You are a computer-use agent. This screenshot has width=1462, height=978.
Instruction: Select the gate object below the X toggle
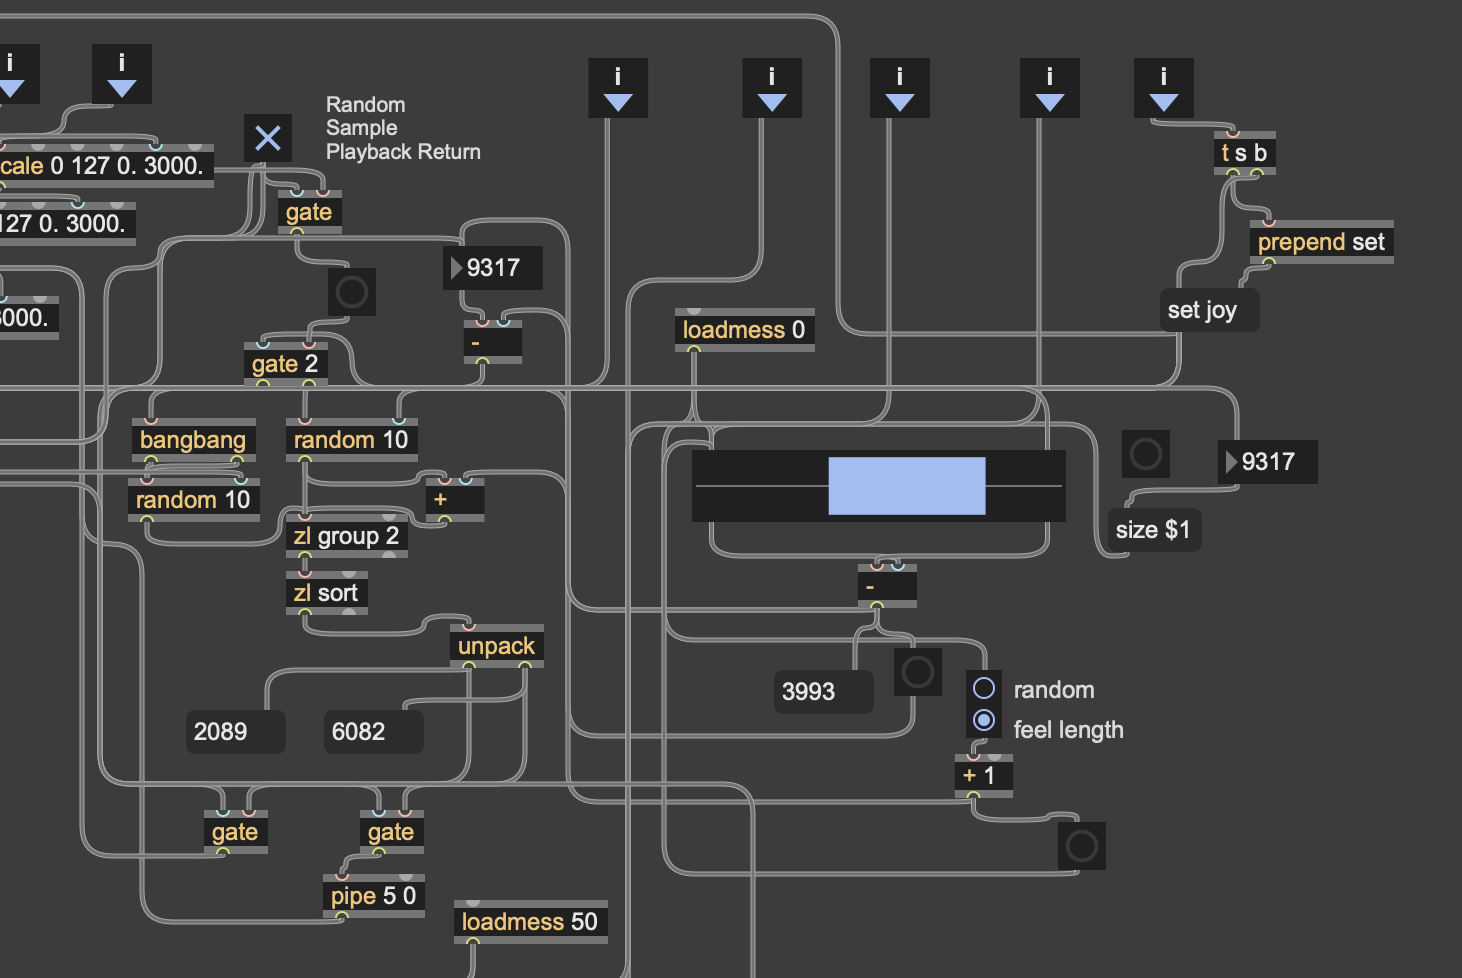tap(310, 212)
